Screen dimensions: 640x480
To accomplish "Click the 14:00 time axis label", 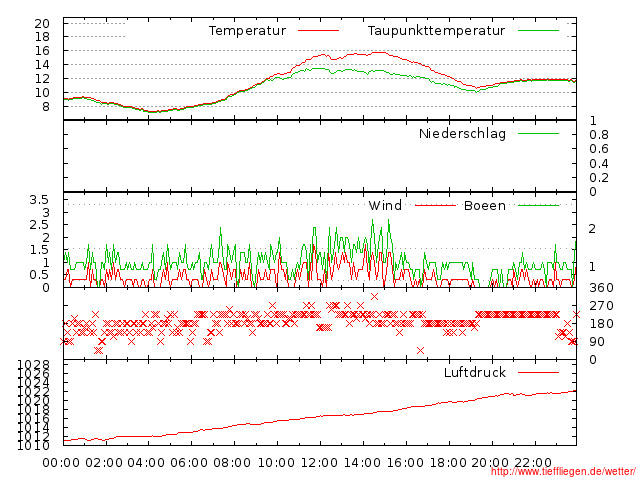I will click(362, 463).
